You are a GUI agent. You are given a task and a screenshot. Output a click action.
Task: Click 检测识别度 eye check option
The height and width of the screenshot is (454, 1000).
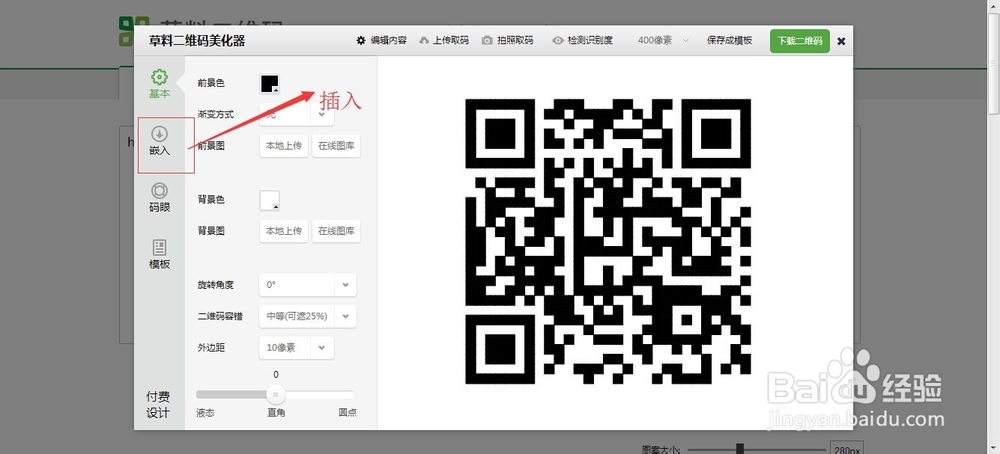tap(582, 40)
